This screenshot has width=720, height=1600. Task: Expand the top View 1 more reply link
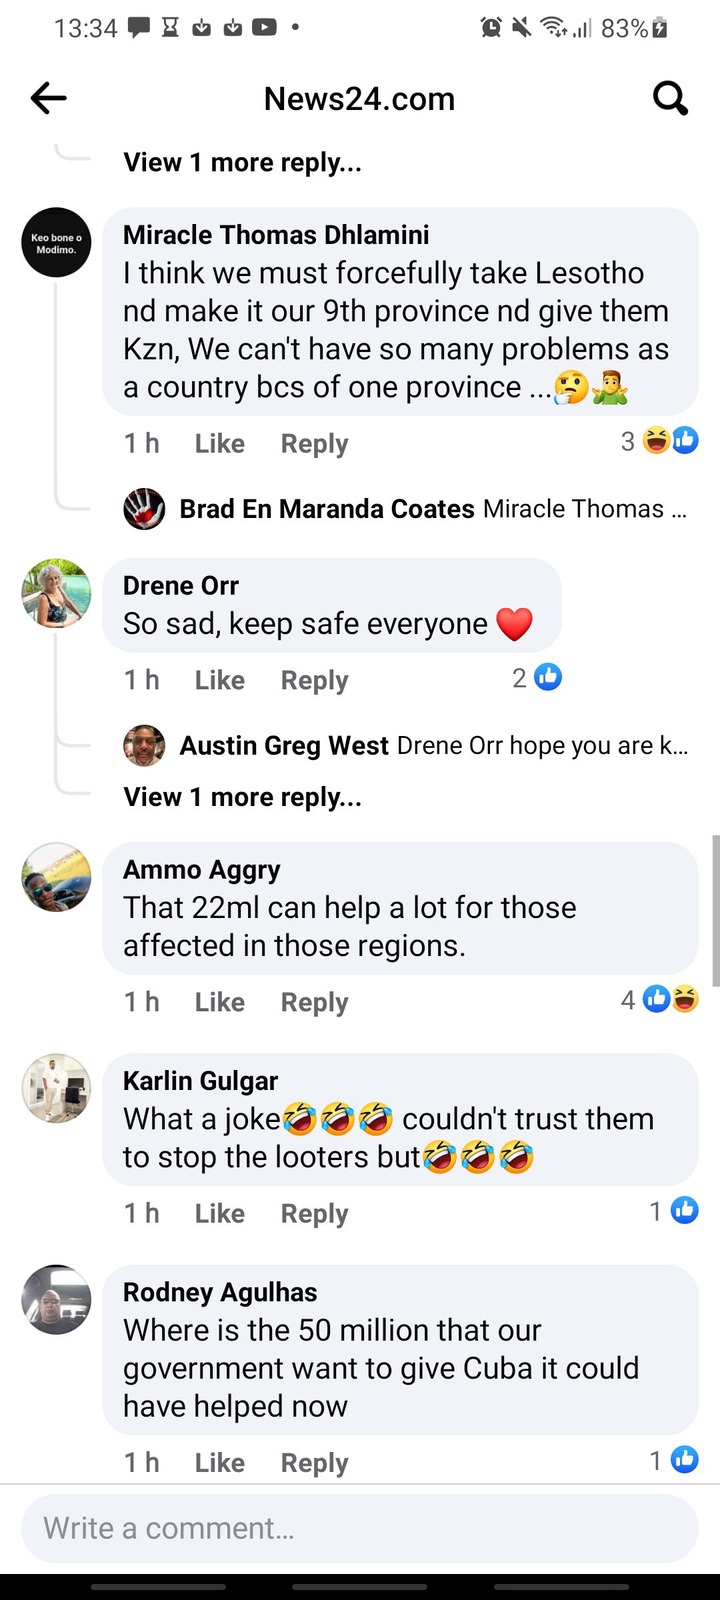coord(243,162)
